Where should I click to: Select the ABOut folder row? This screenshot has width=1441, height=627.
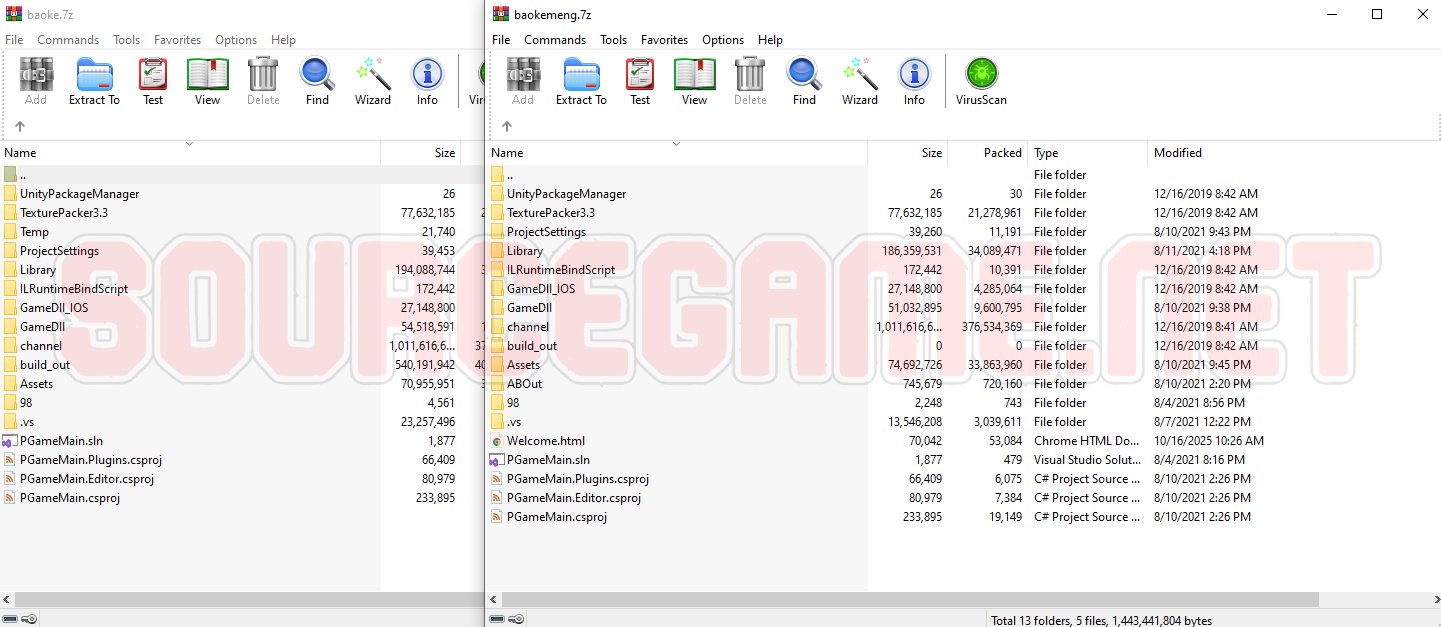point(524,384)
